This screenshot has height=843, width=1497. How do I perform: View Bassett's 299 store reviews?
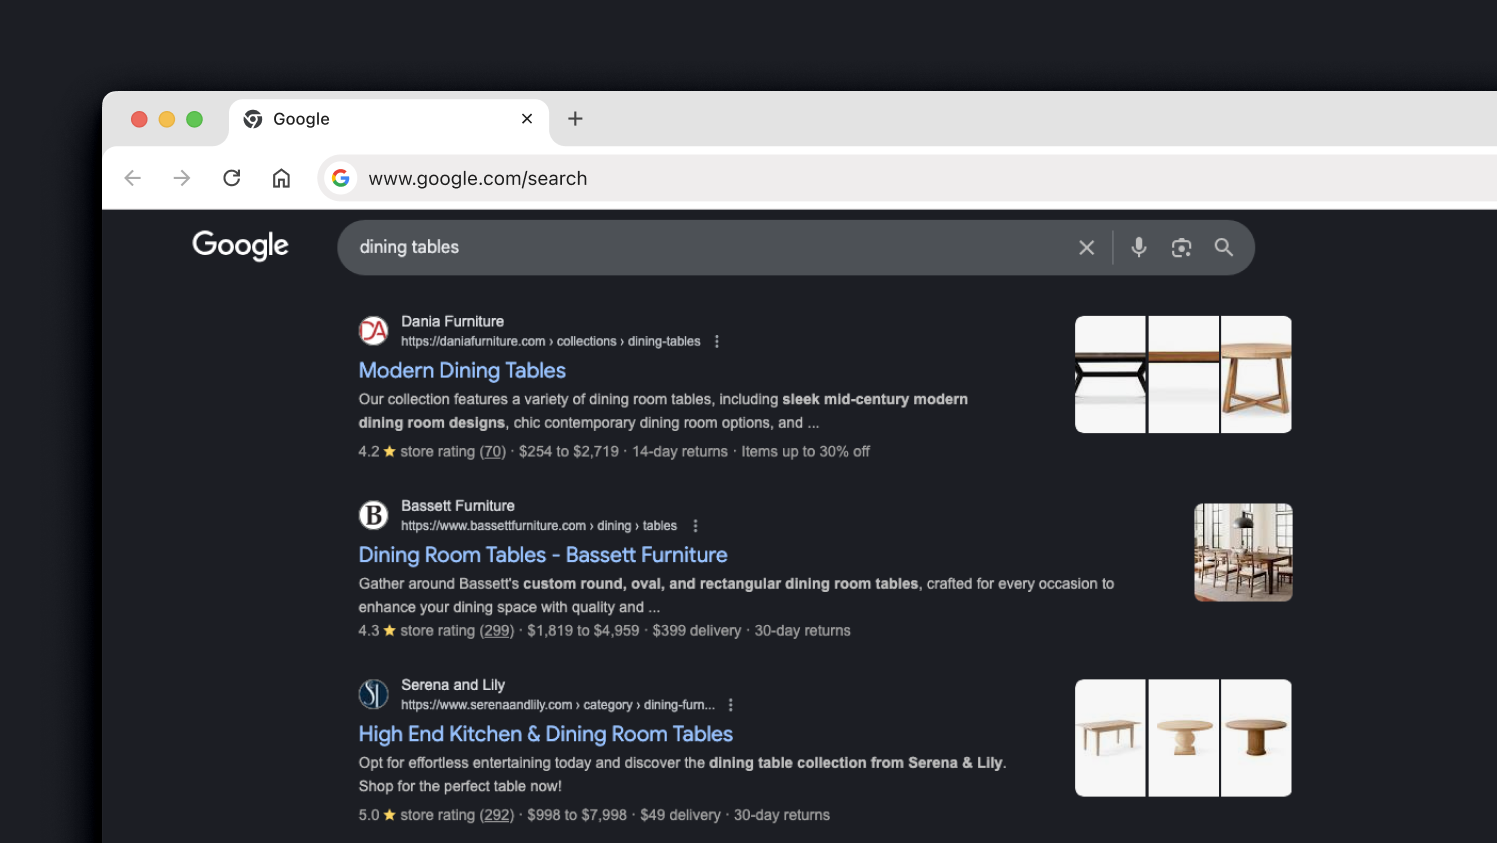(x=496, y=630)
